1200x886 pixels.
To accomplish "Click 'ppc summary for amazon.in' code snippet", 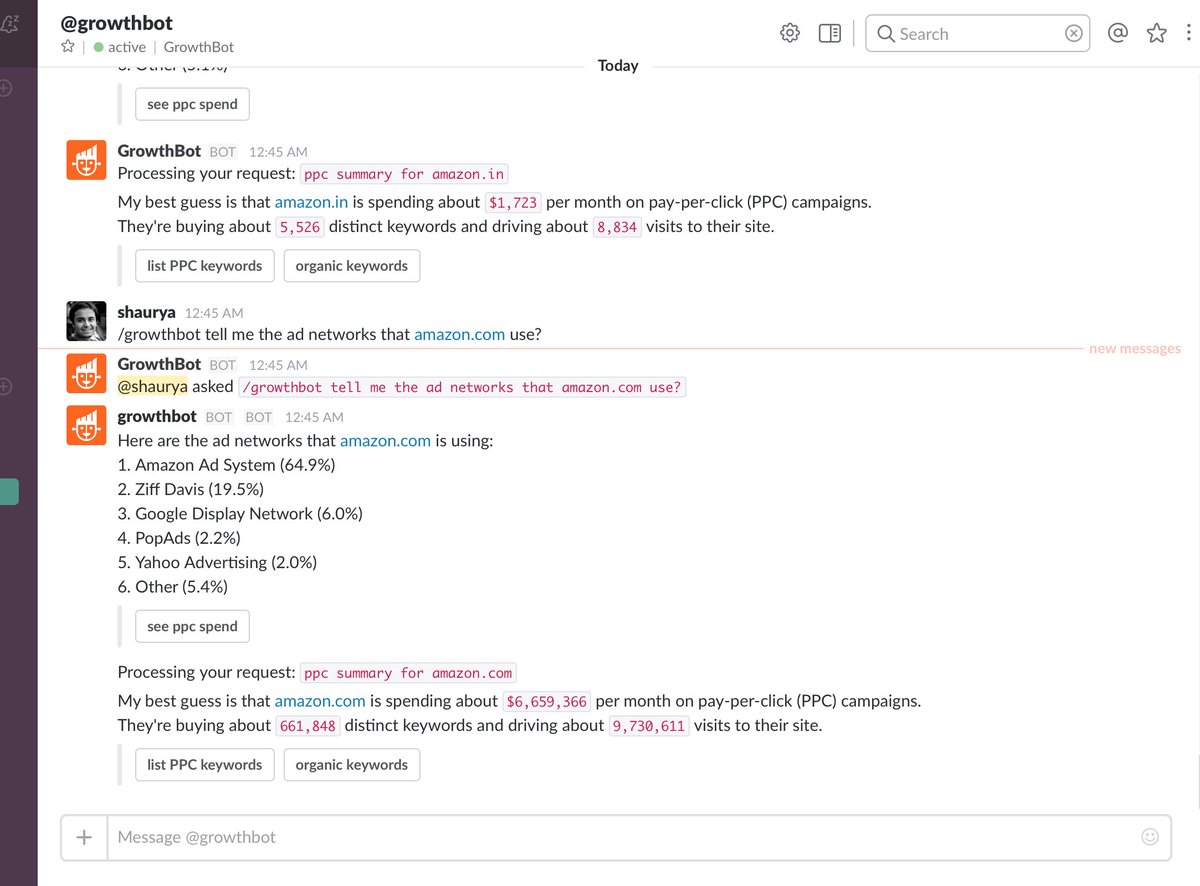I will pyautogui.click(x=404, y=174).
